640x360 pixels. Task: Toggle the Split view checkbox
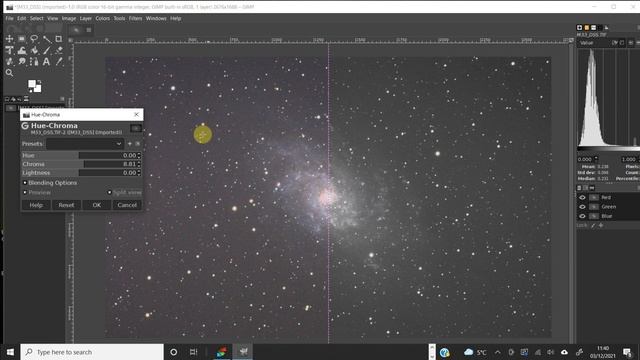109,192
